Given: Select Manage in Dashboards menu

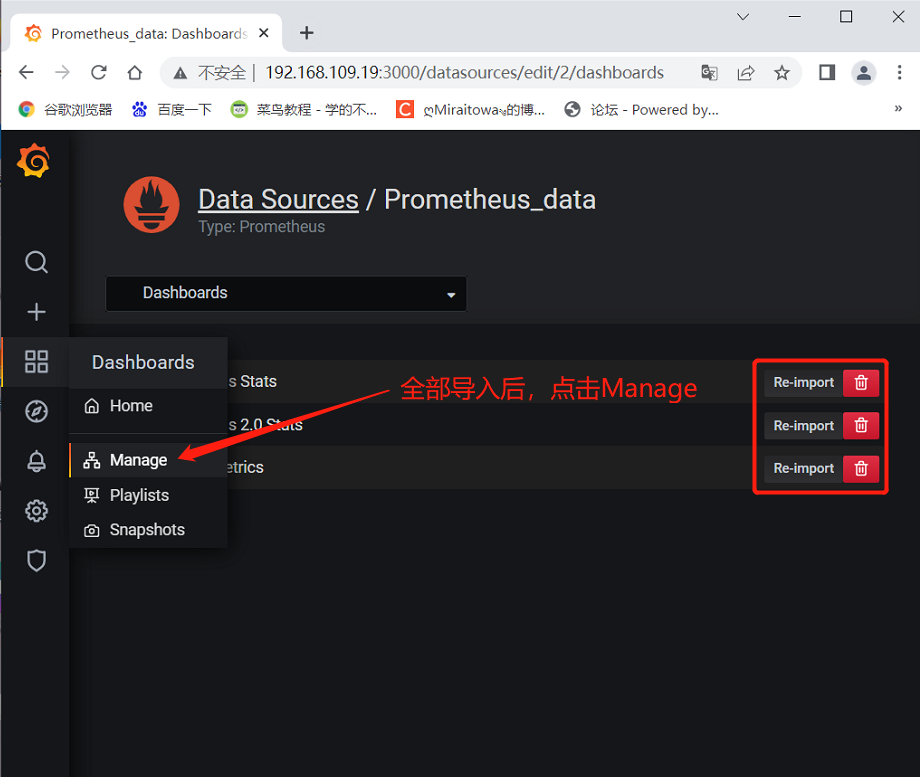Looking at the screenshot, I should click(138, 460).
